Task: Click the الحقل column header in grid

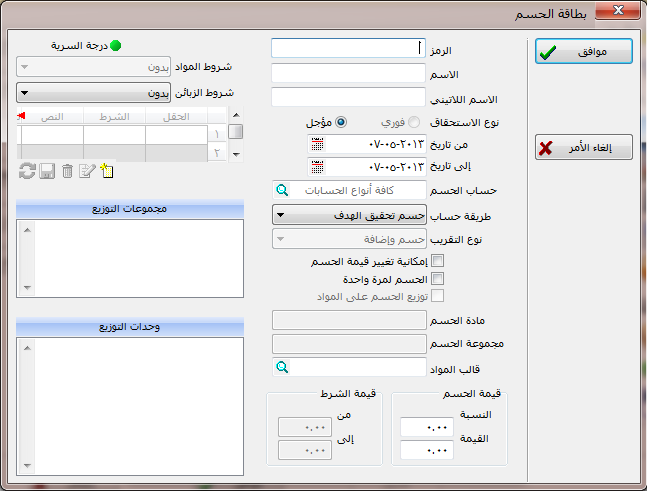Action: [x=166, y=117]
